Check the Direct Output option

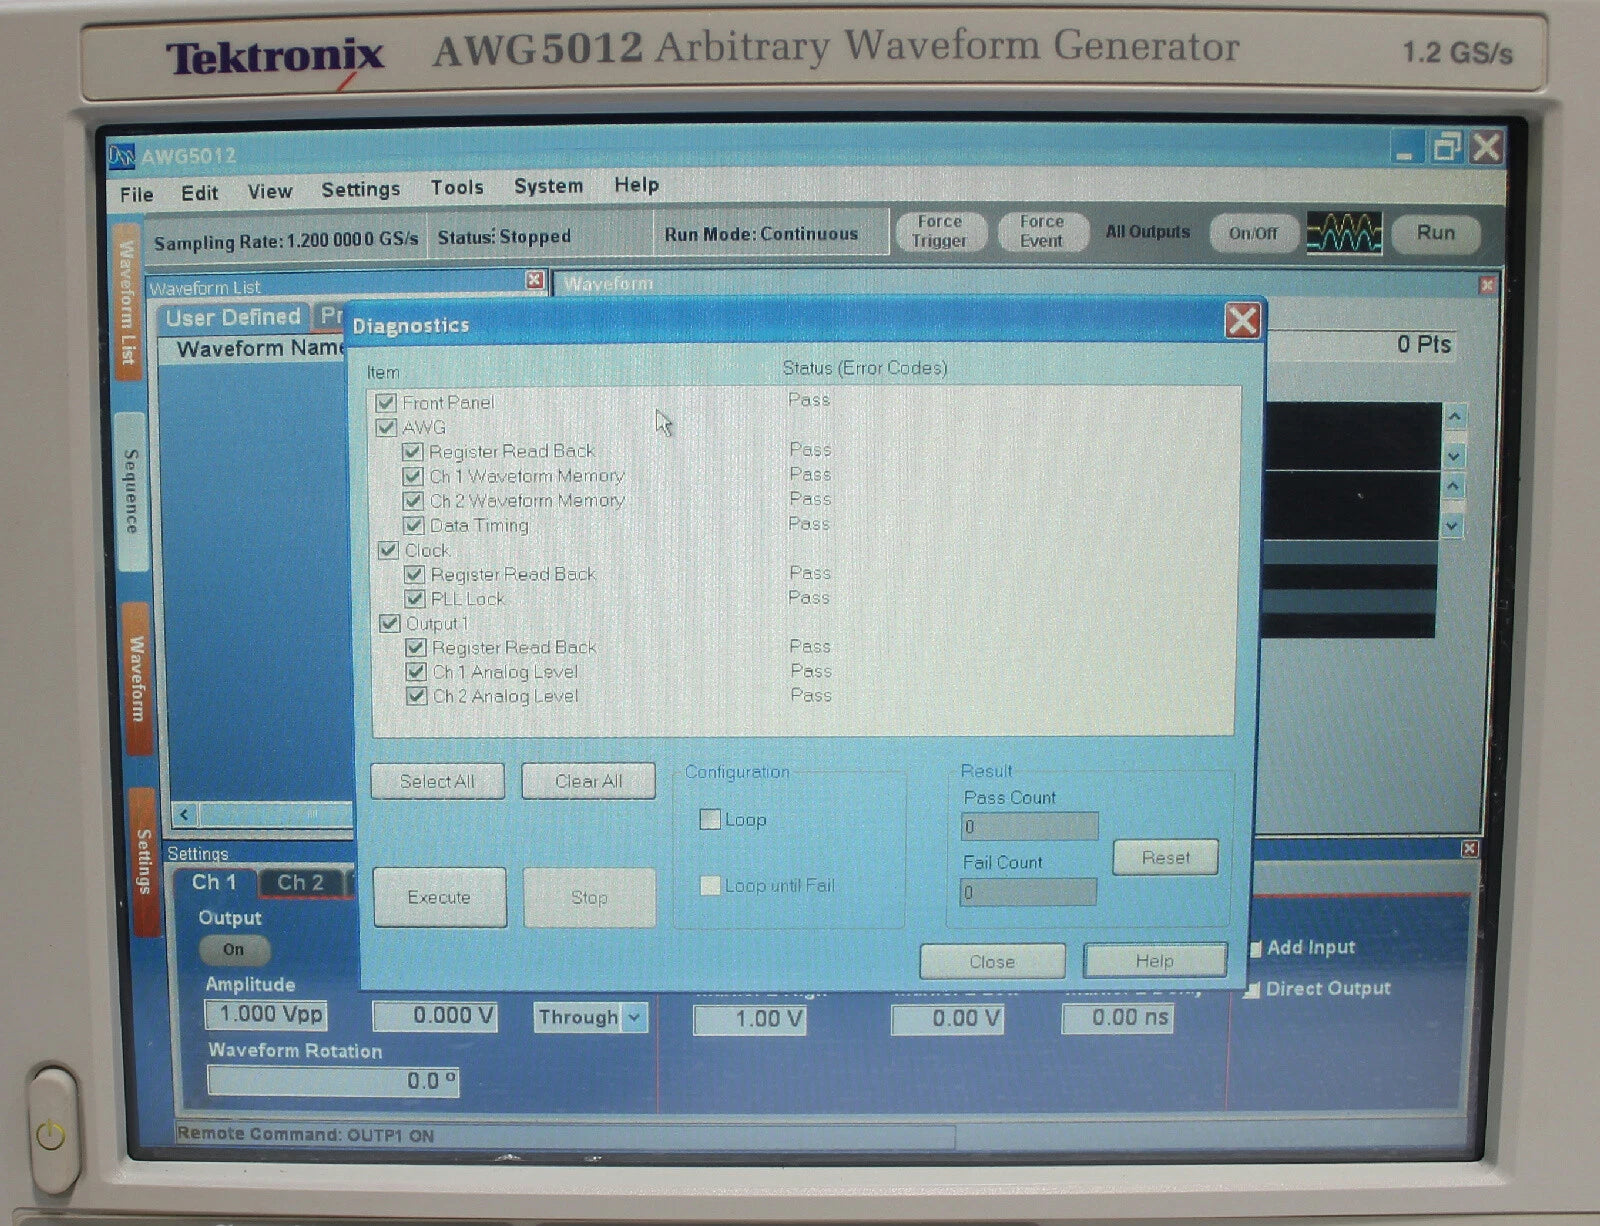click(x=1251, y=990)
